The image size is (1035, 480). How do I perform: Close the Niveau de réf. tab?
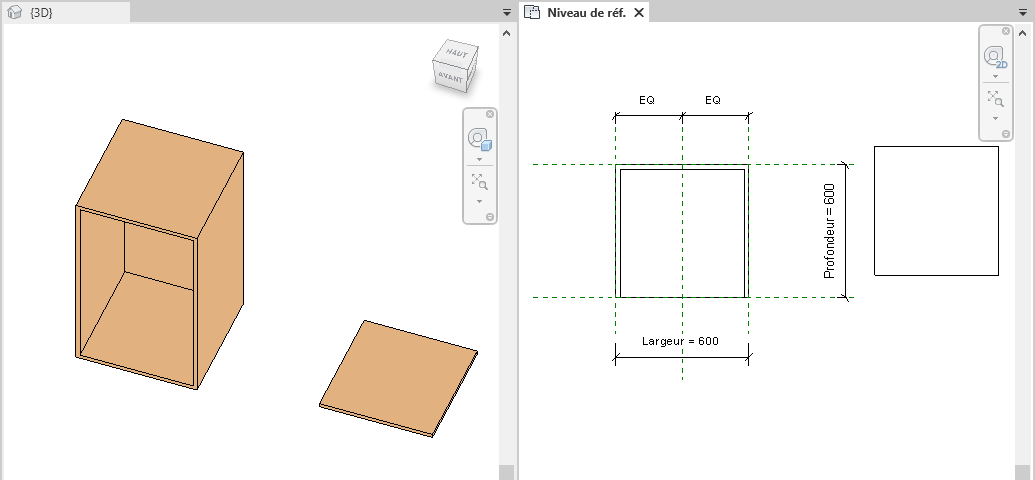click(639, 12)
